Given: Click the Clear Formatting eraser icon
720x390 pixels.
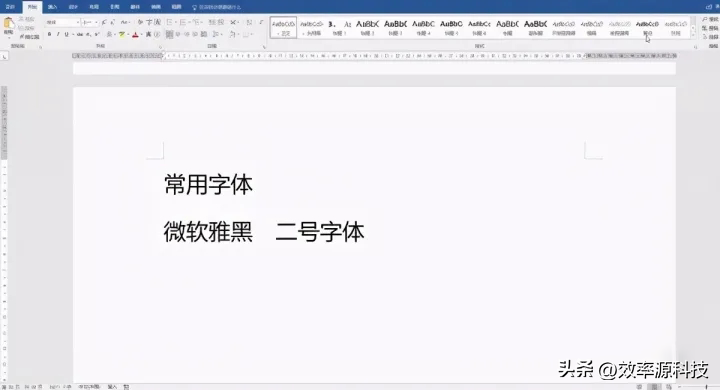Looking at the screenshot, I should coord(140,22).
